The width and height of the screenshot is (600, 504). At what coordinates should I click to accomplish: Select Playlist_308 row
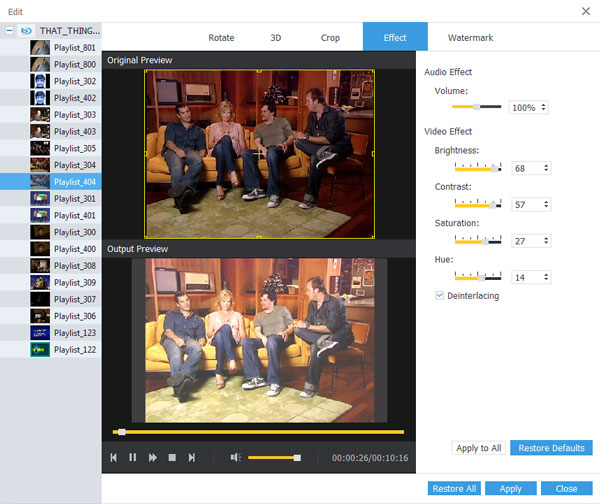pyautogui.click(x=51, y=266)
